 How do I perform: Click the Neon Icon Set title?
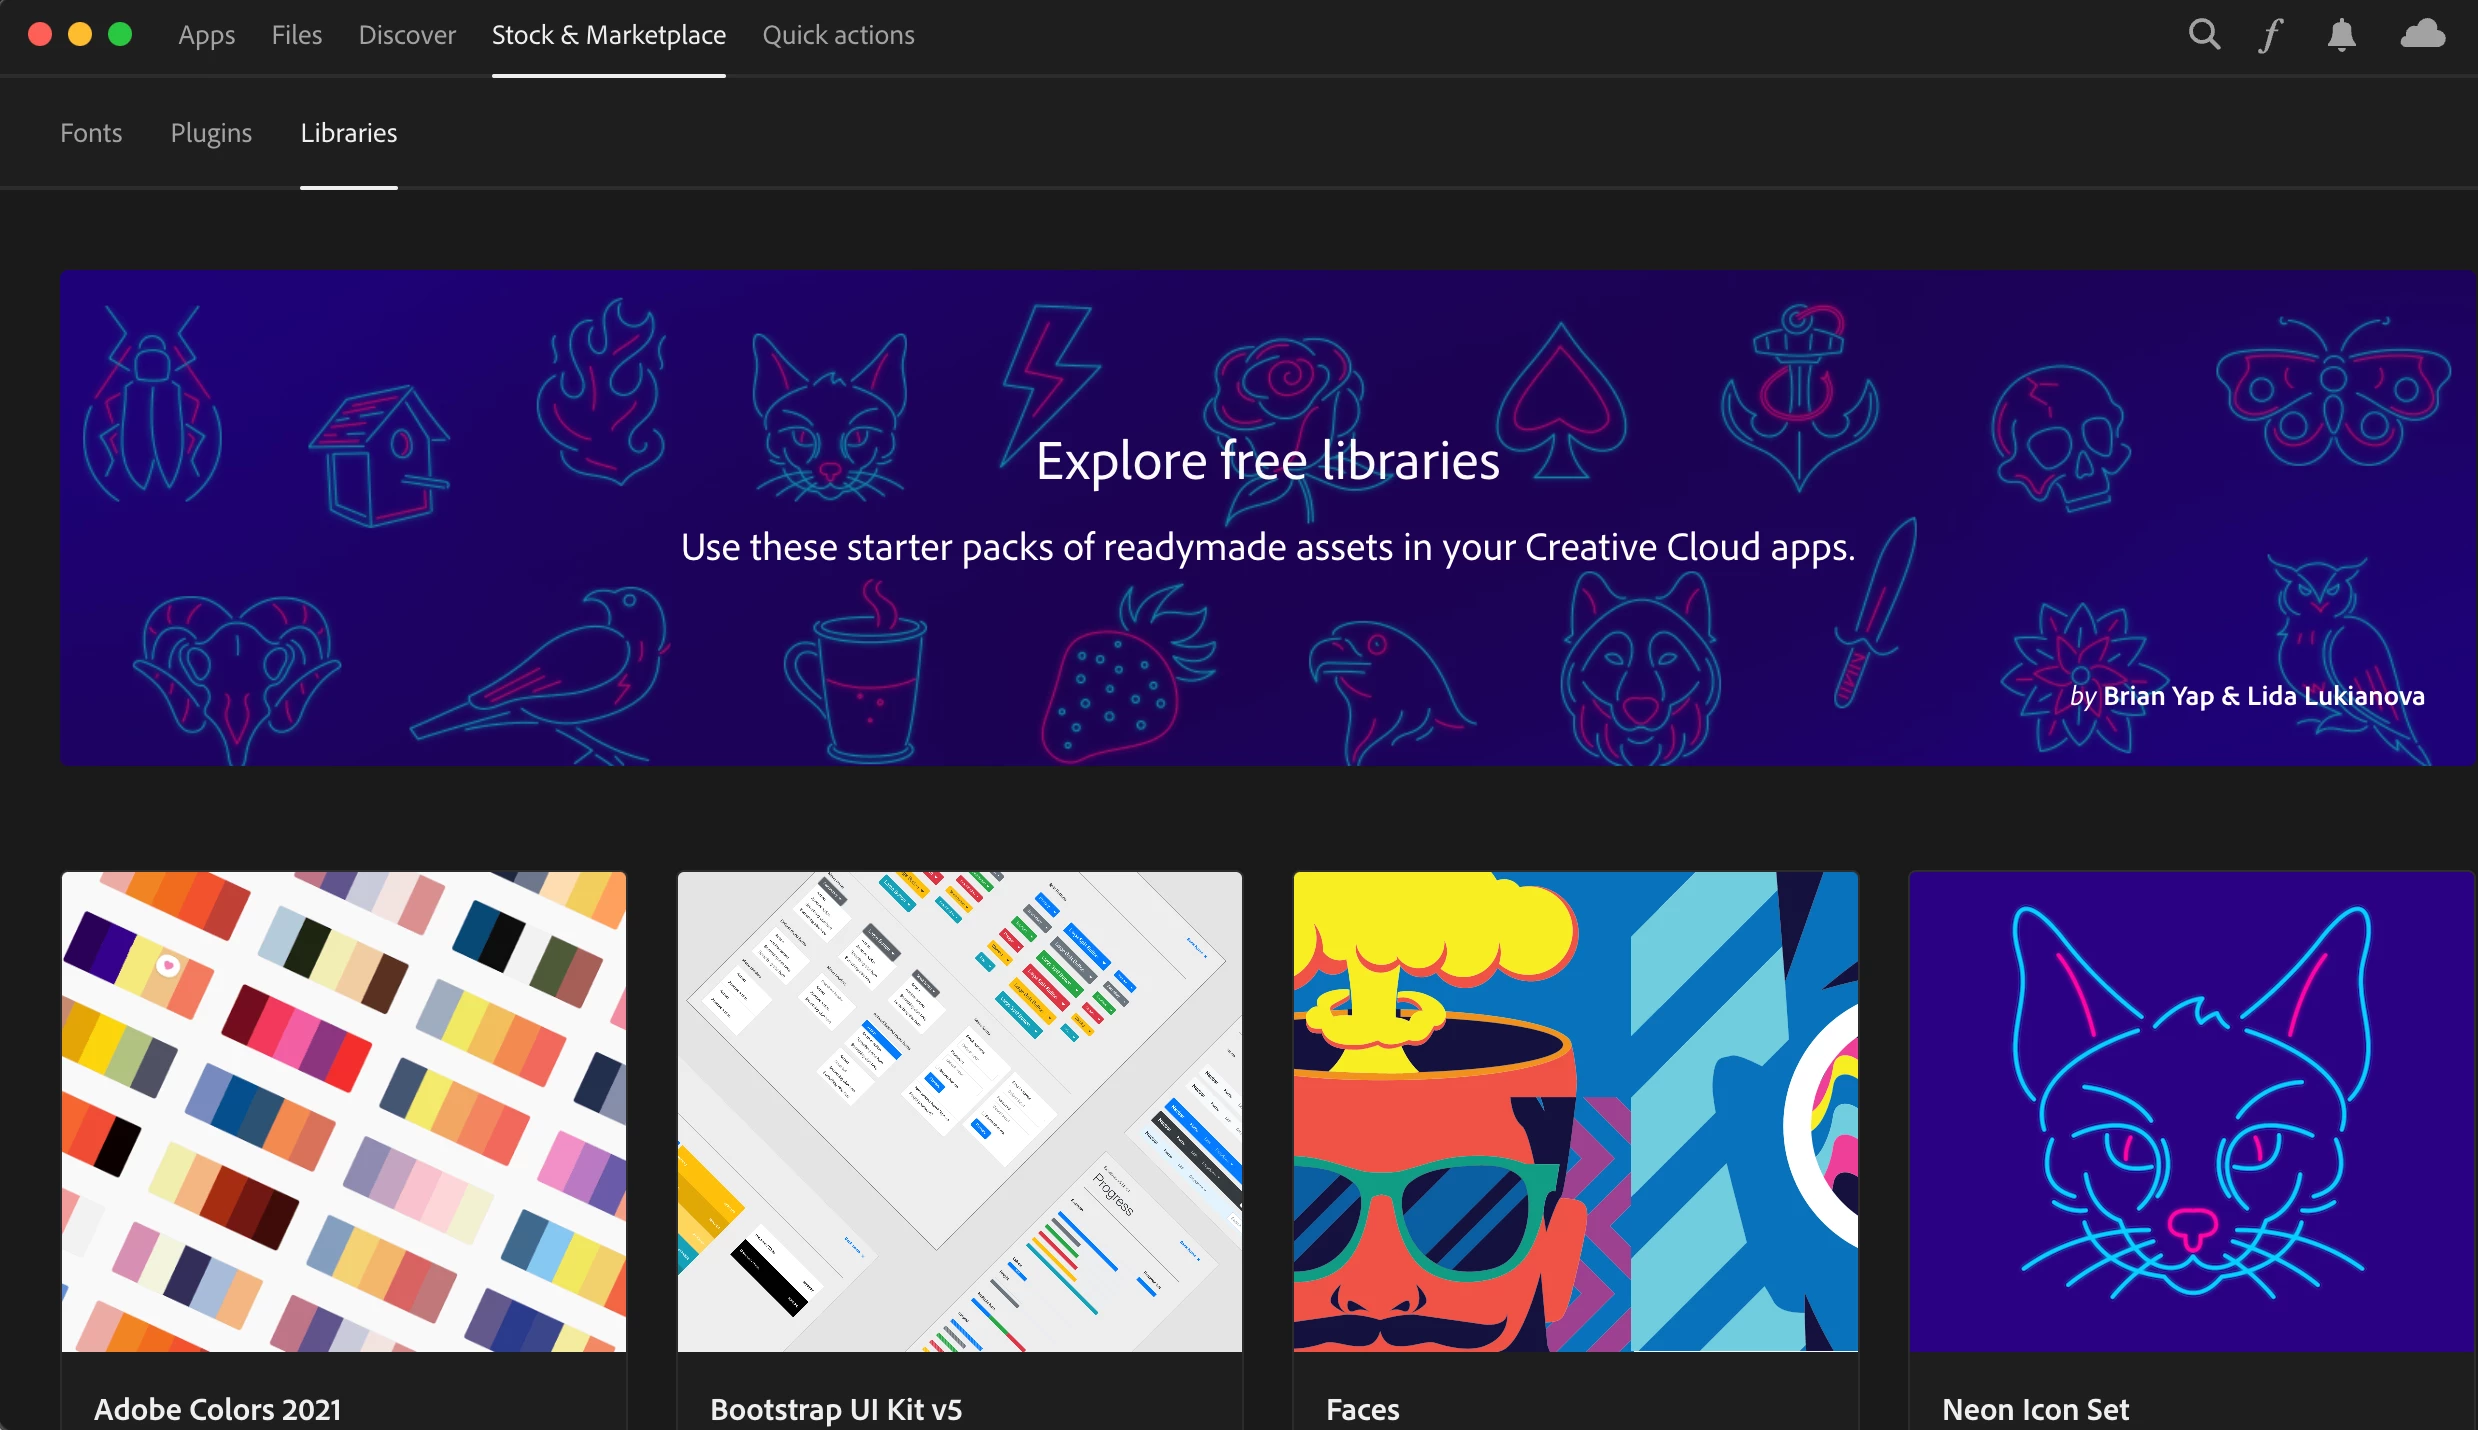pos(2035,1409)
